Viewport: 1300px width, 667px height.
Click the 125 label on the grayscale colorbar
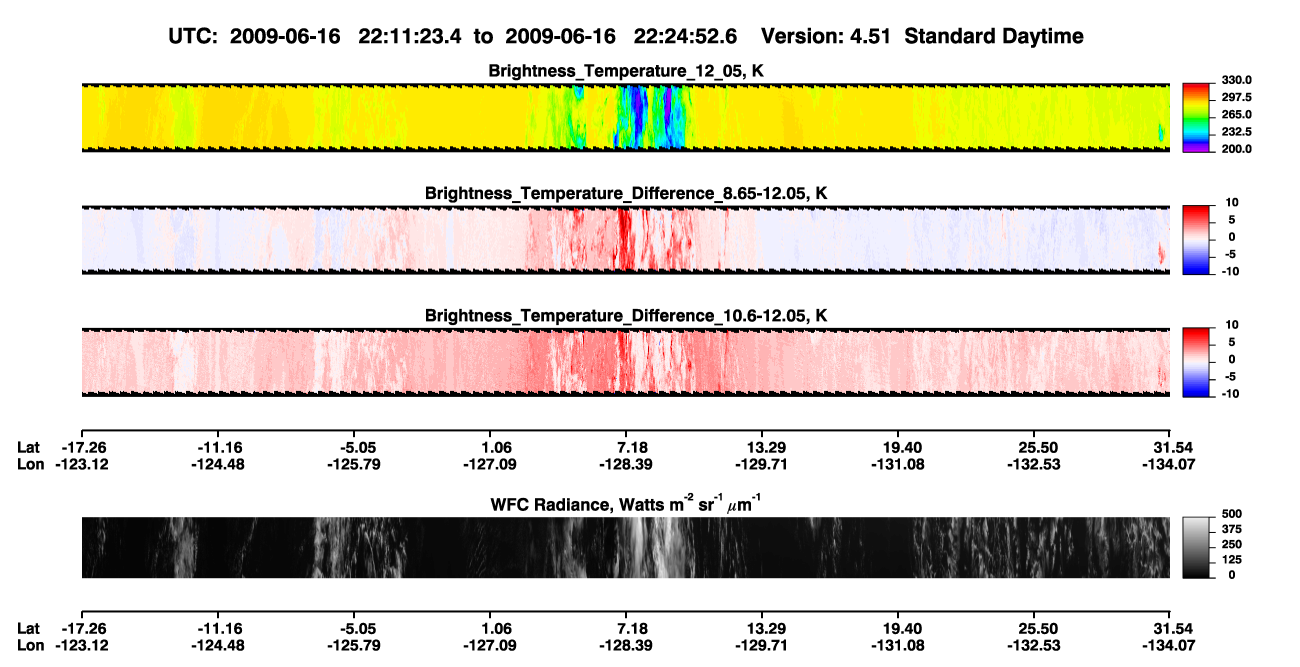[x=1232, y=559]
